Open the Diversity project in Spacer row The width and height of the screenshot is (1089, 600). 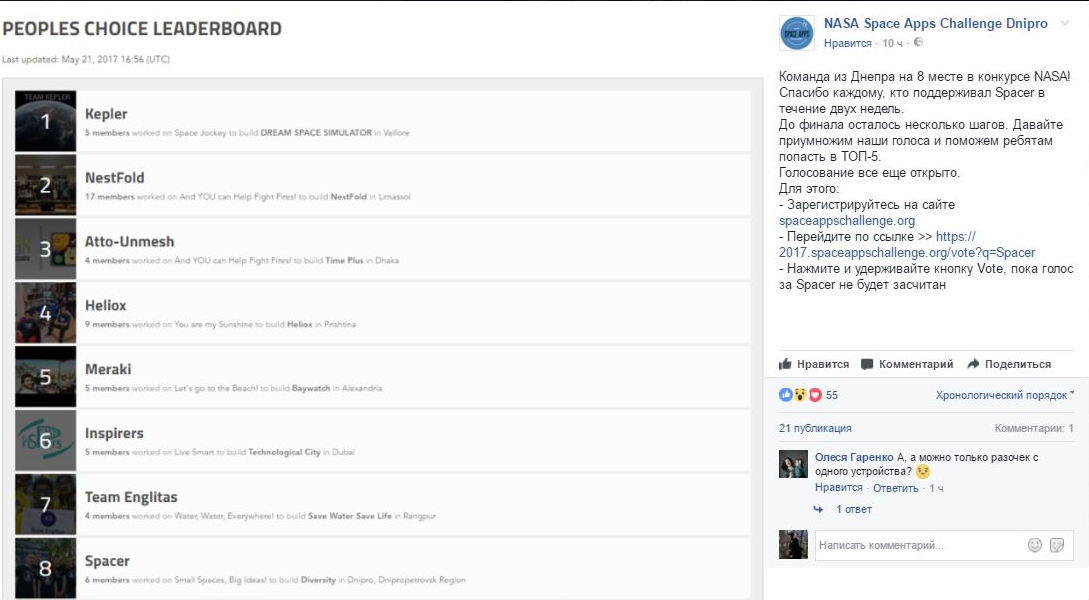pos(318,580)
